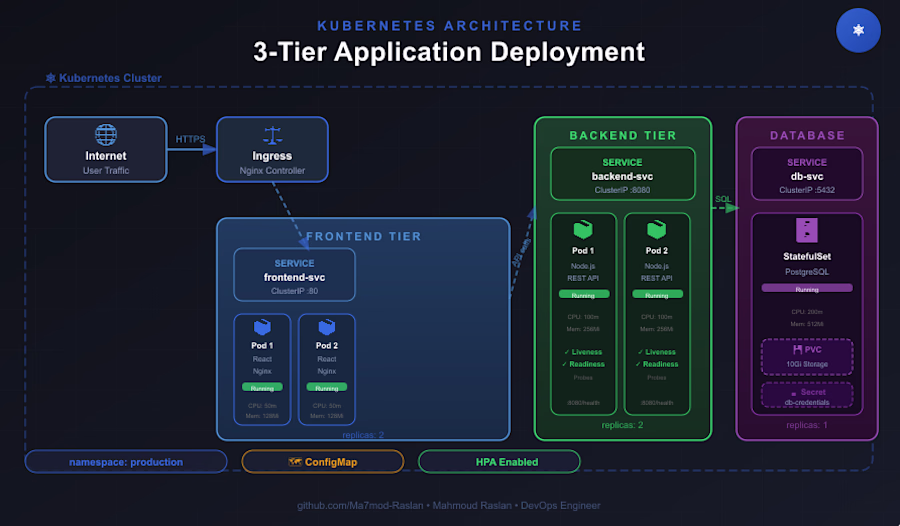This screenshot has height=526, width=900.
Task: Click the icon inside the ConfigMap pill
Action: tap(295, 462)
